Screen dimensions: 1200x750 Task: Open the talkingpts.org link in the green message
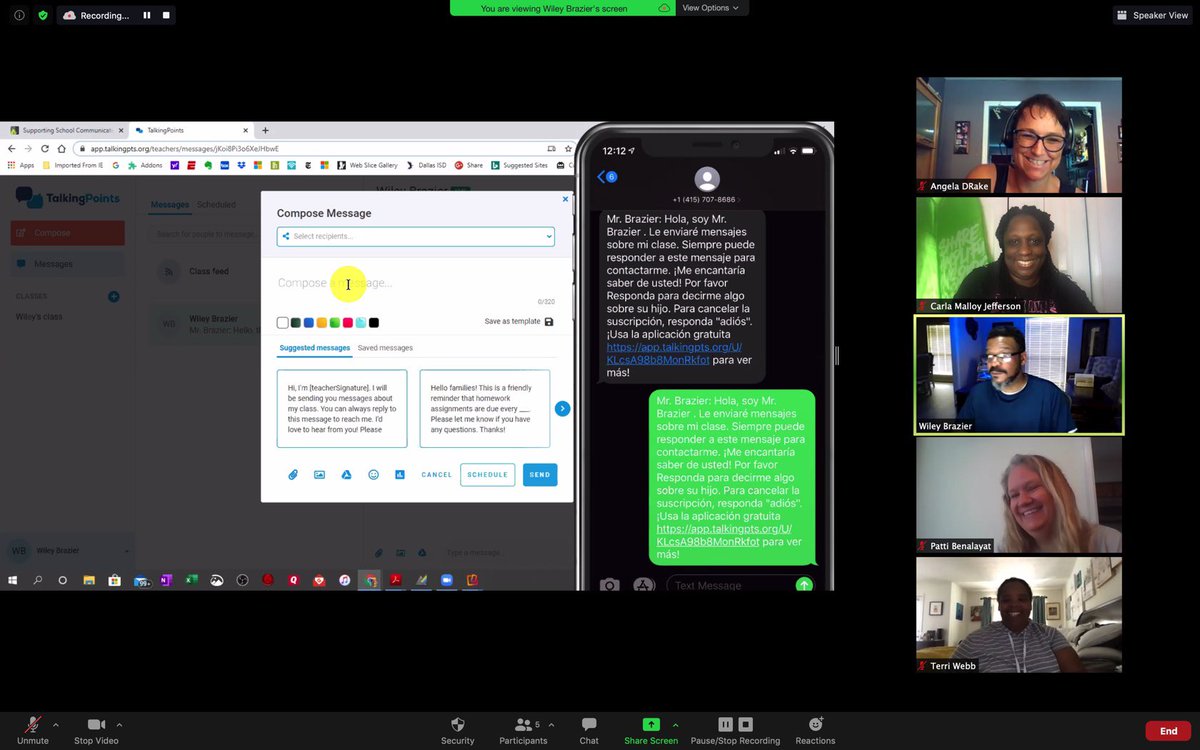(x=723, y=535)
